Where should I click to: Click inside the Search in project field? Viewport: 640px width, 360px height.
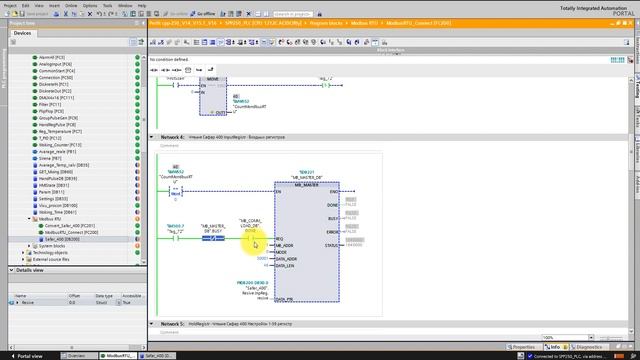pyautogui.click(x=293, y=14)
